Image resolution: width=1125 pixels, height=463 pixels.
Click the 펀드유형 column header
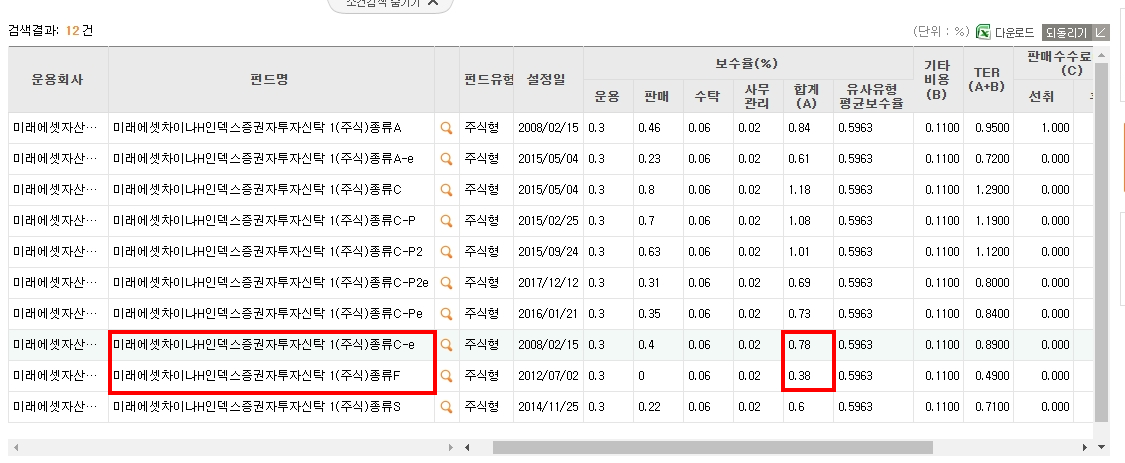click(x=486, y=80)
